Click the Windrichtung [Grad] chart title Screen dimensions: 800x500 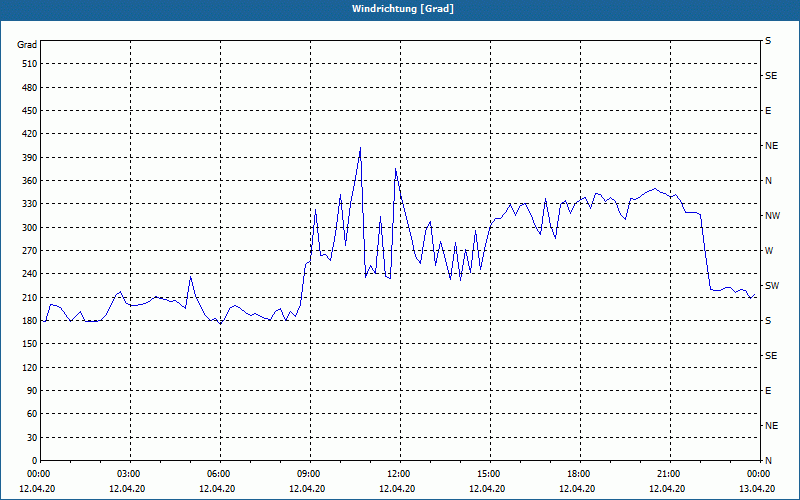tap(403, 9)
